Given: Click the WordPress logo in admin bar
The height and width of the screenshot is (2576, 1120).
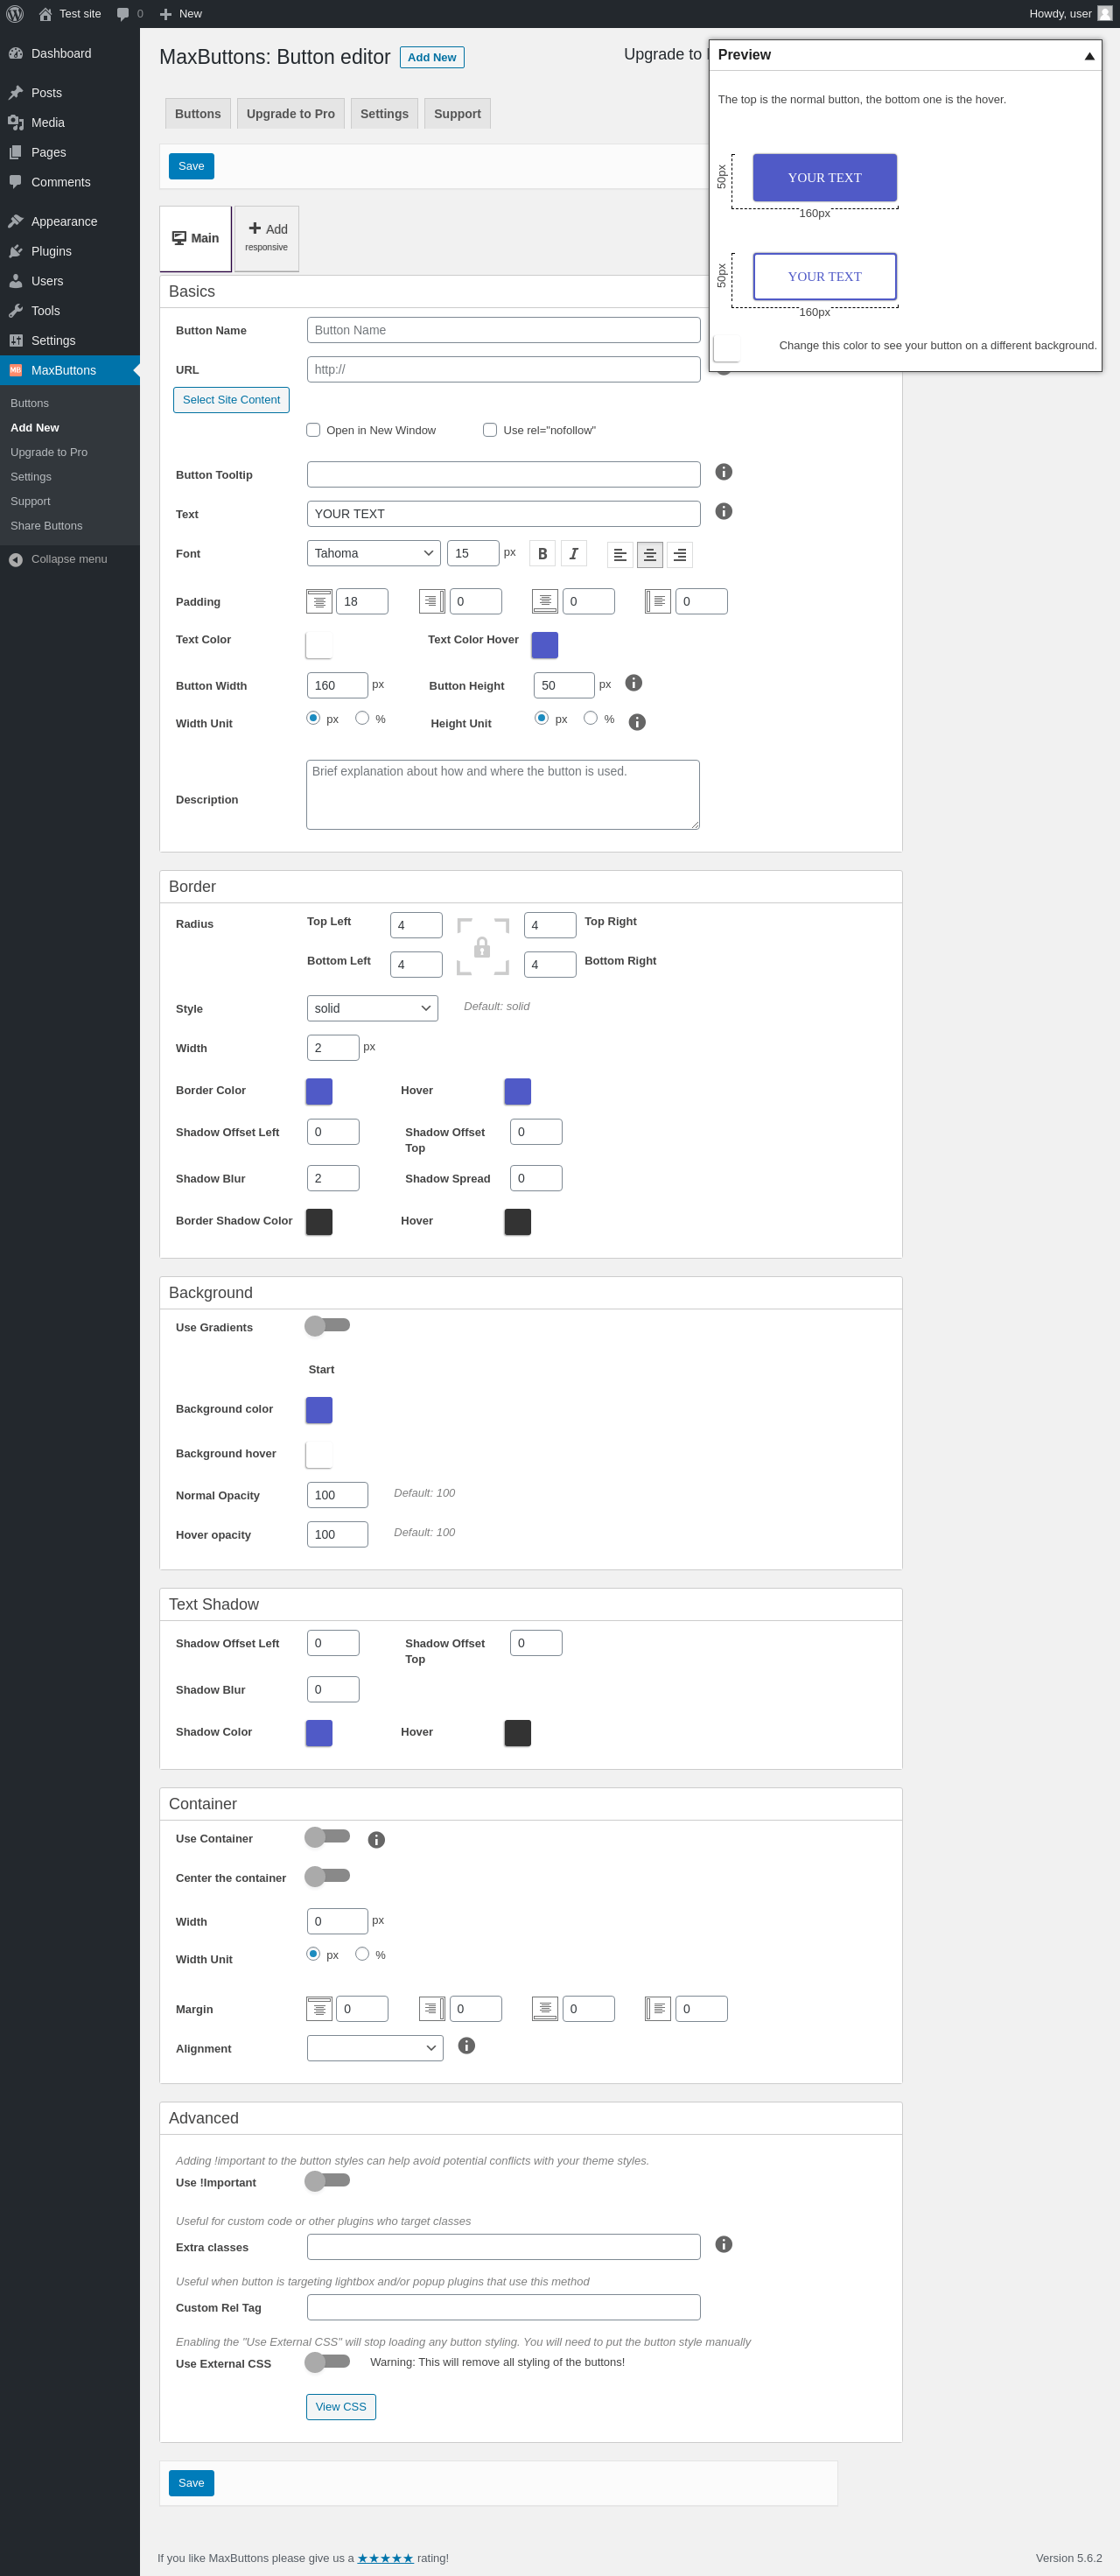Looking at the screenshot, I should pyautogui.click(x=15, y=14).
